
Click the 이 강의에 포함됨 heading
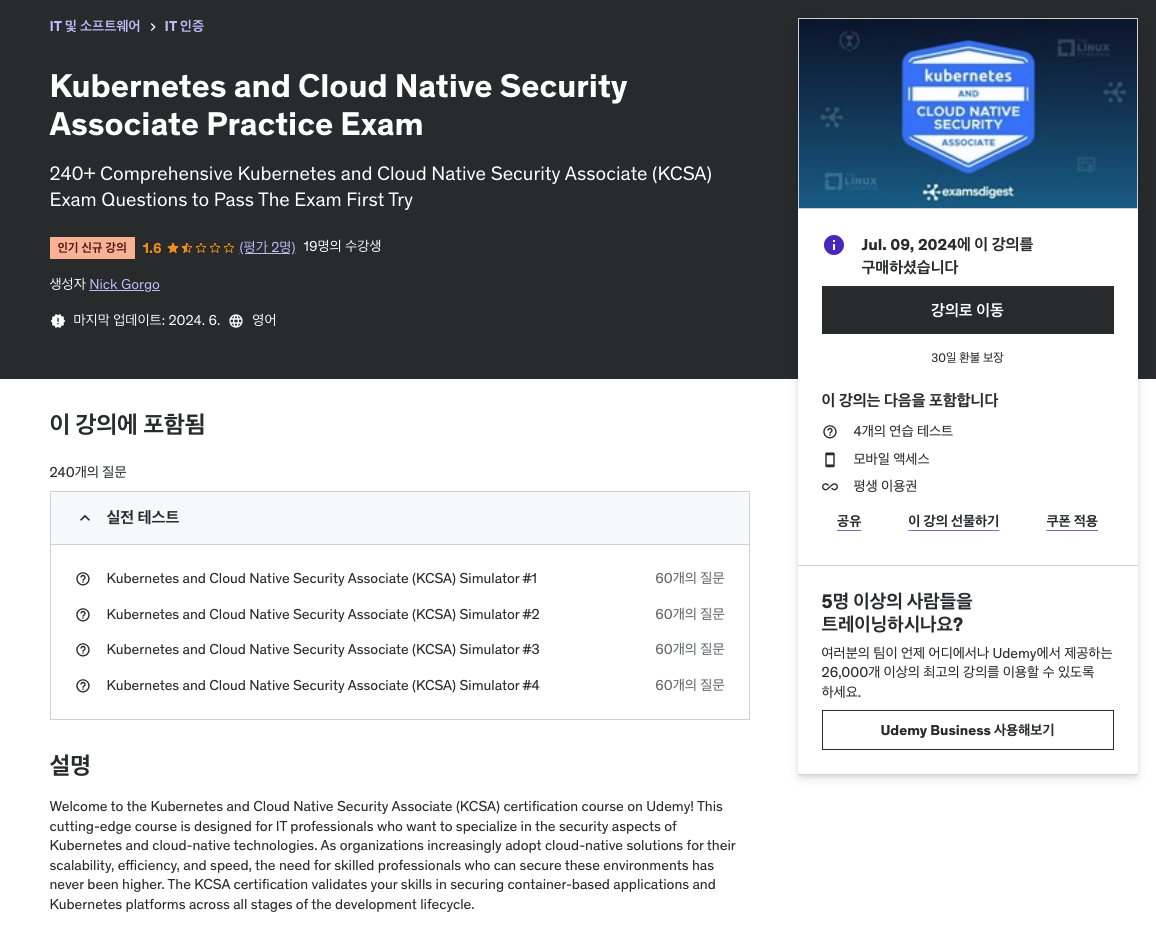pos(127,424)
